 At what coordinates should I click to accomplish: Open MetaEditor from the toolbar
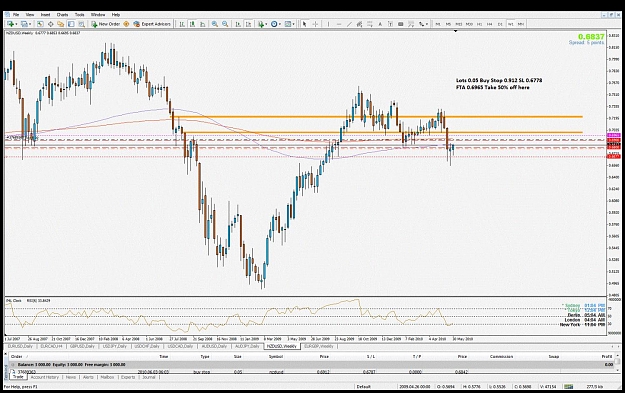[x=126, y=24]
